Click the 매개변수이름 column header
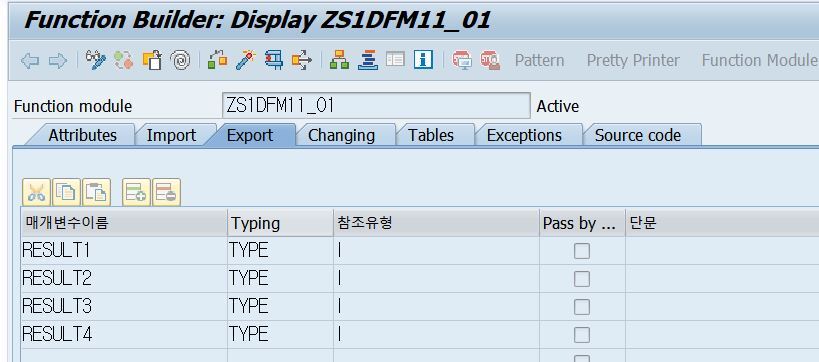This screenshot has height=362, width=819. point(124,223)
